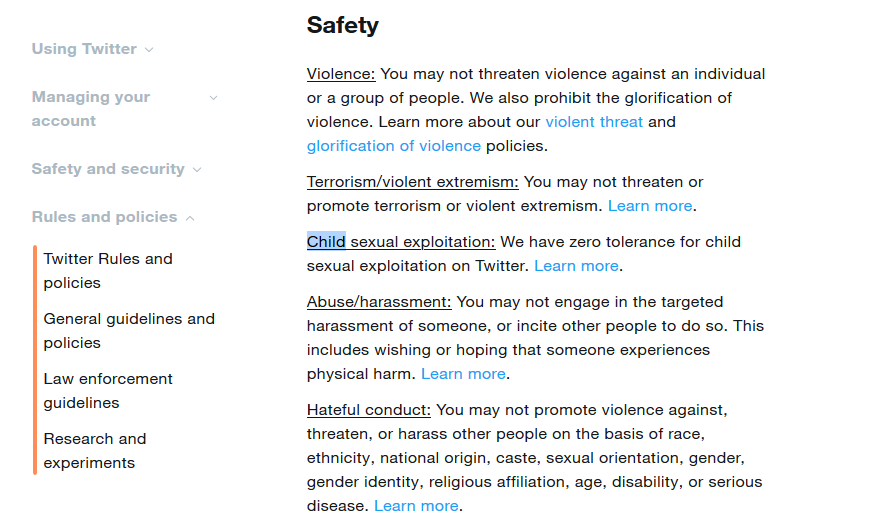This screenshot has height=517, width=879.
Task: Click Learn more after child exploitation text
Action: pos(576,266)
